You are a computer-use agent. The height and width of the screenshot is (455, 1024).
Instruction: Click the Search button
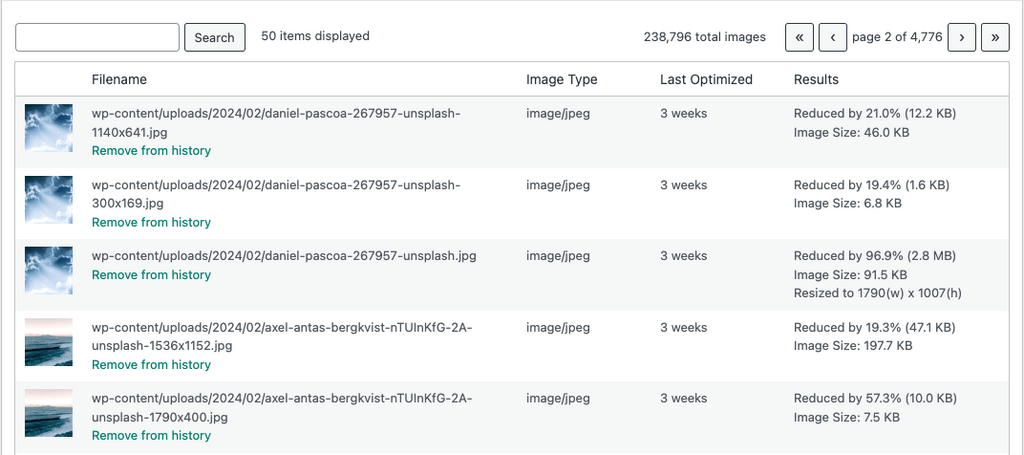[214, 37]
